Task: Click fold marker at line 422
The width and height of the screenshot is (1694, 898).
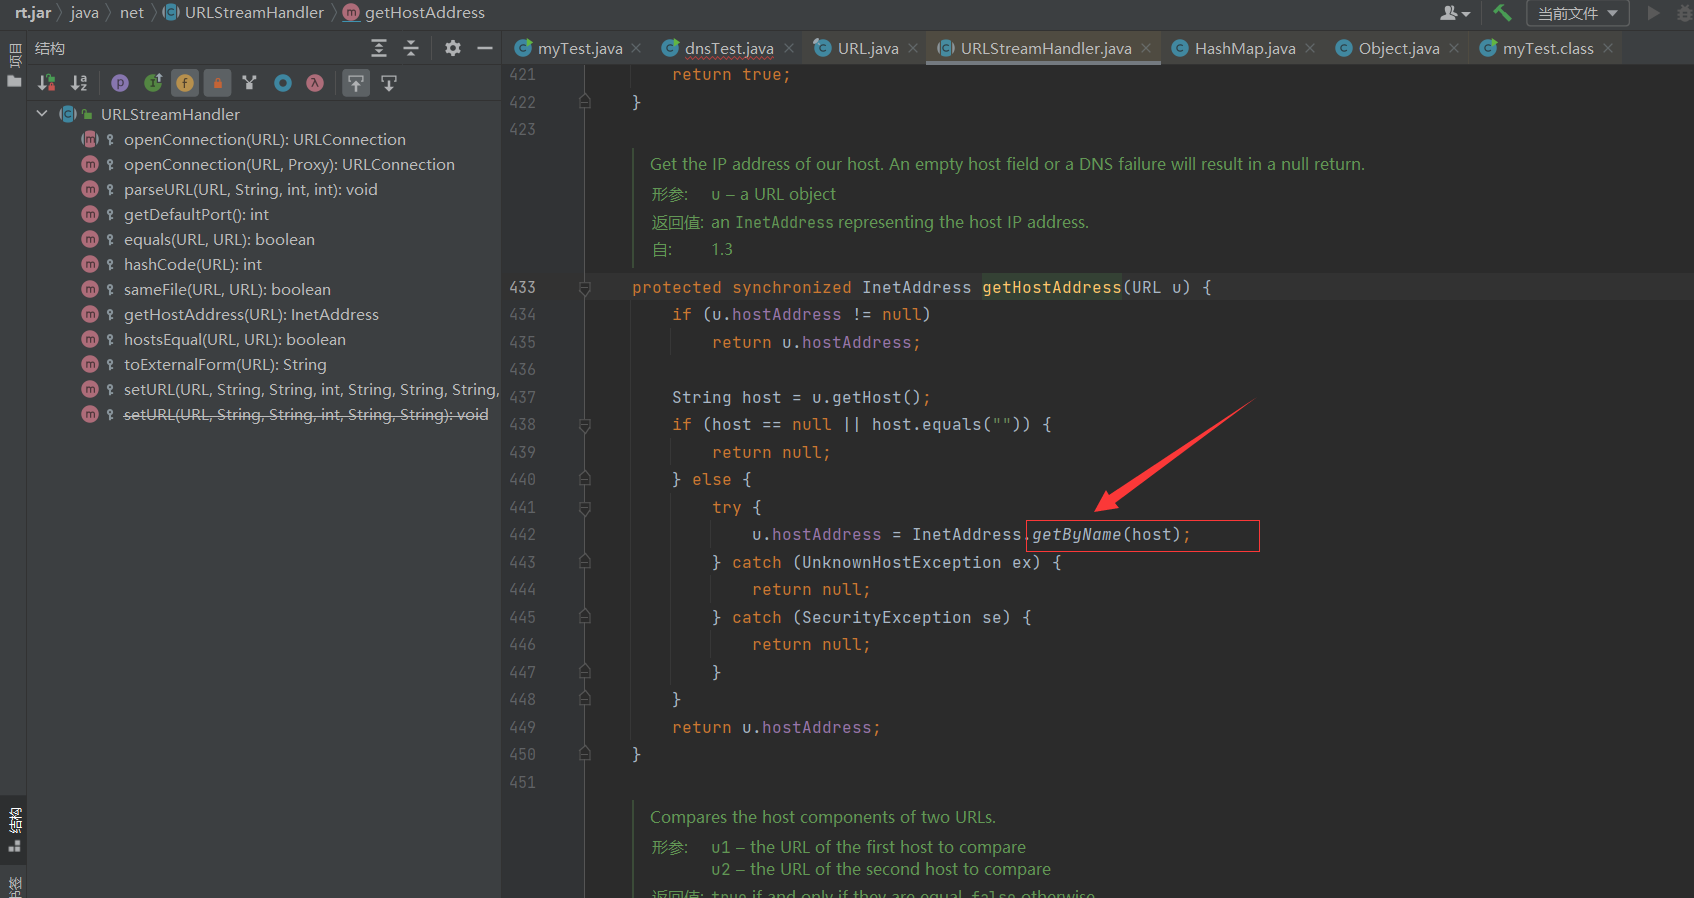Action: tap(585, 102)
